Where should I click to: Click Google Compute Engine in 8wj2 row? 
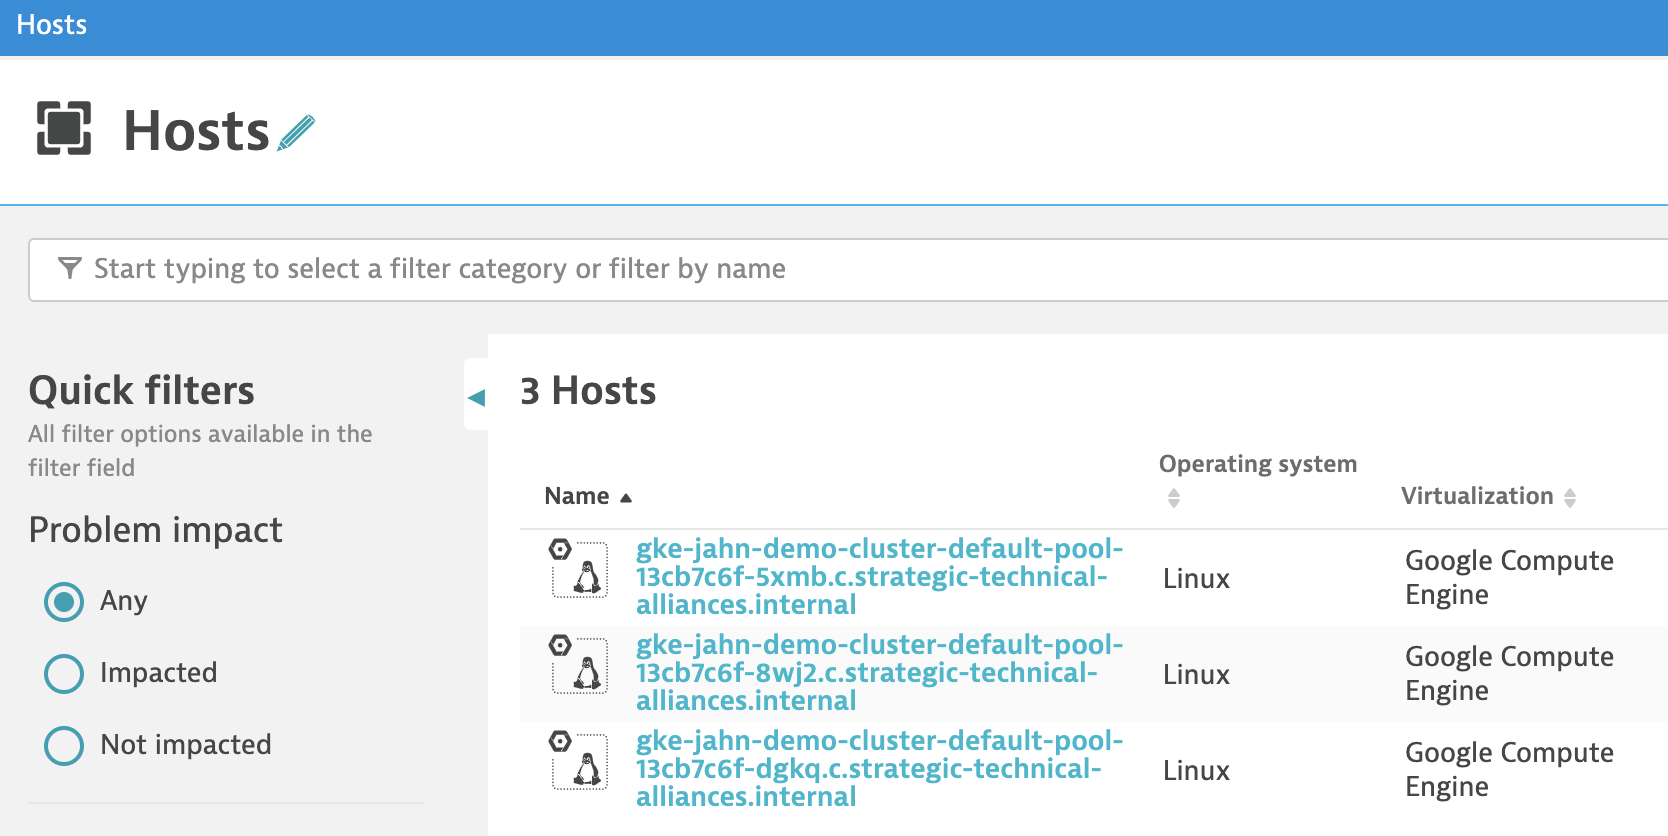pyautogui.click(x=1509, y=673)
